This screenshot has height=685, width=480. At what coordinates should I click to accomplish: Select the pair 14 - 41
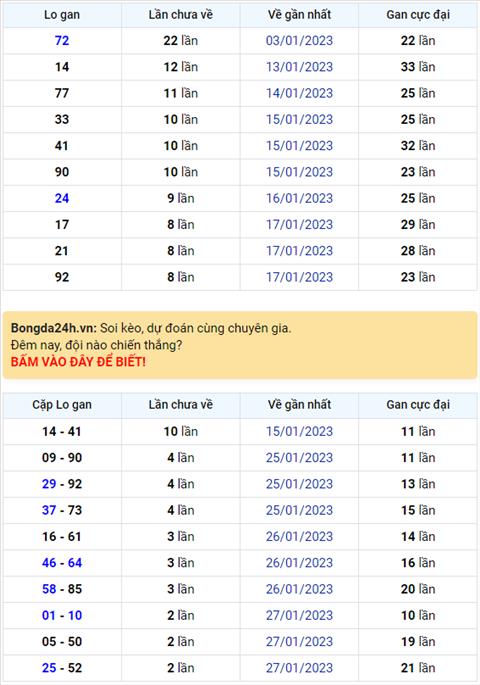coord(62,432)
